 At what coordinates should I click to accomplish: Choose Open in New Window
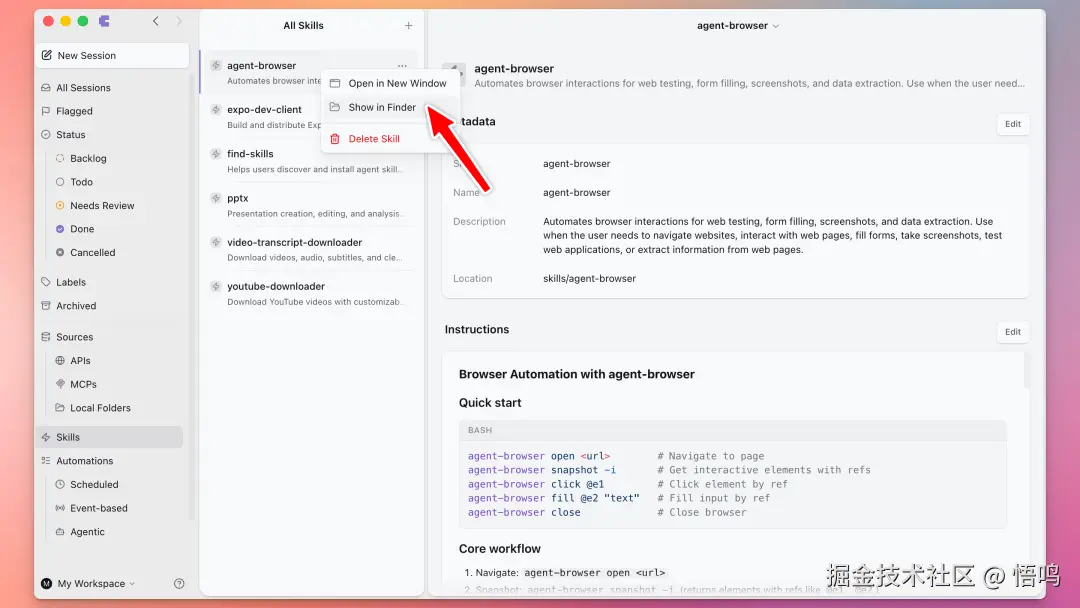[x=390, y=83]
